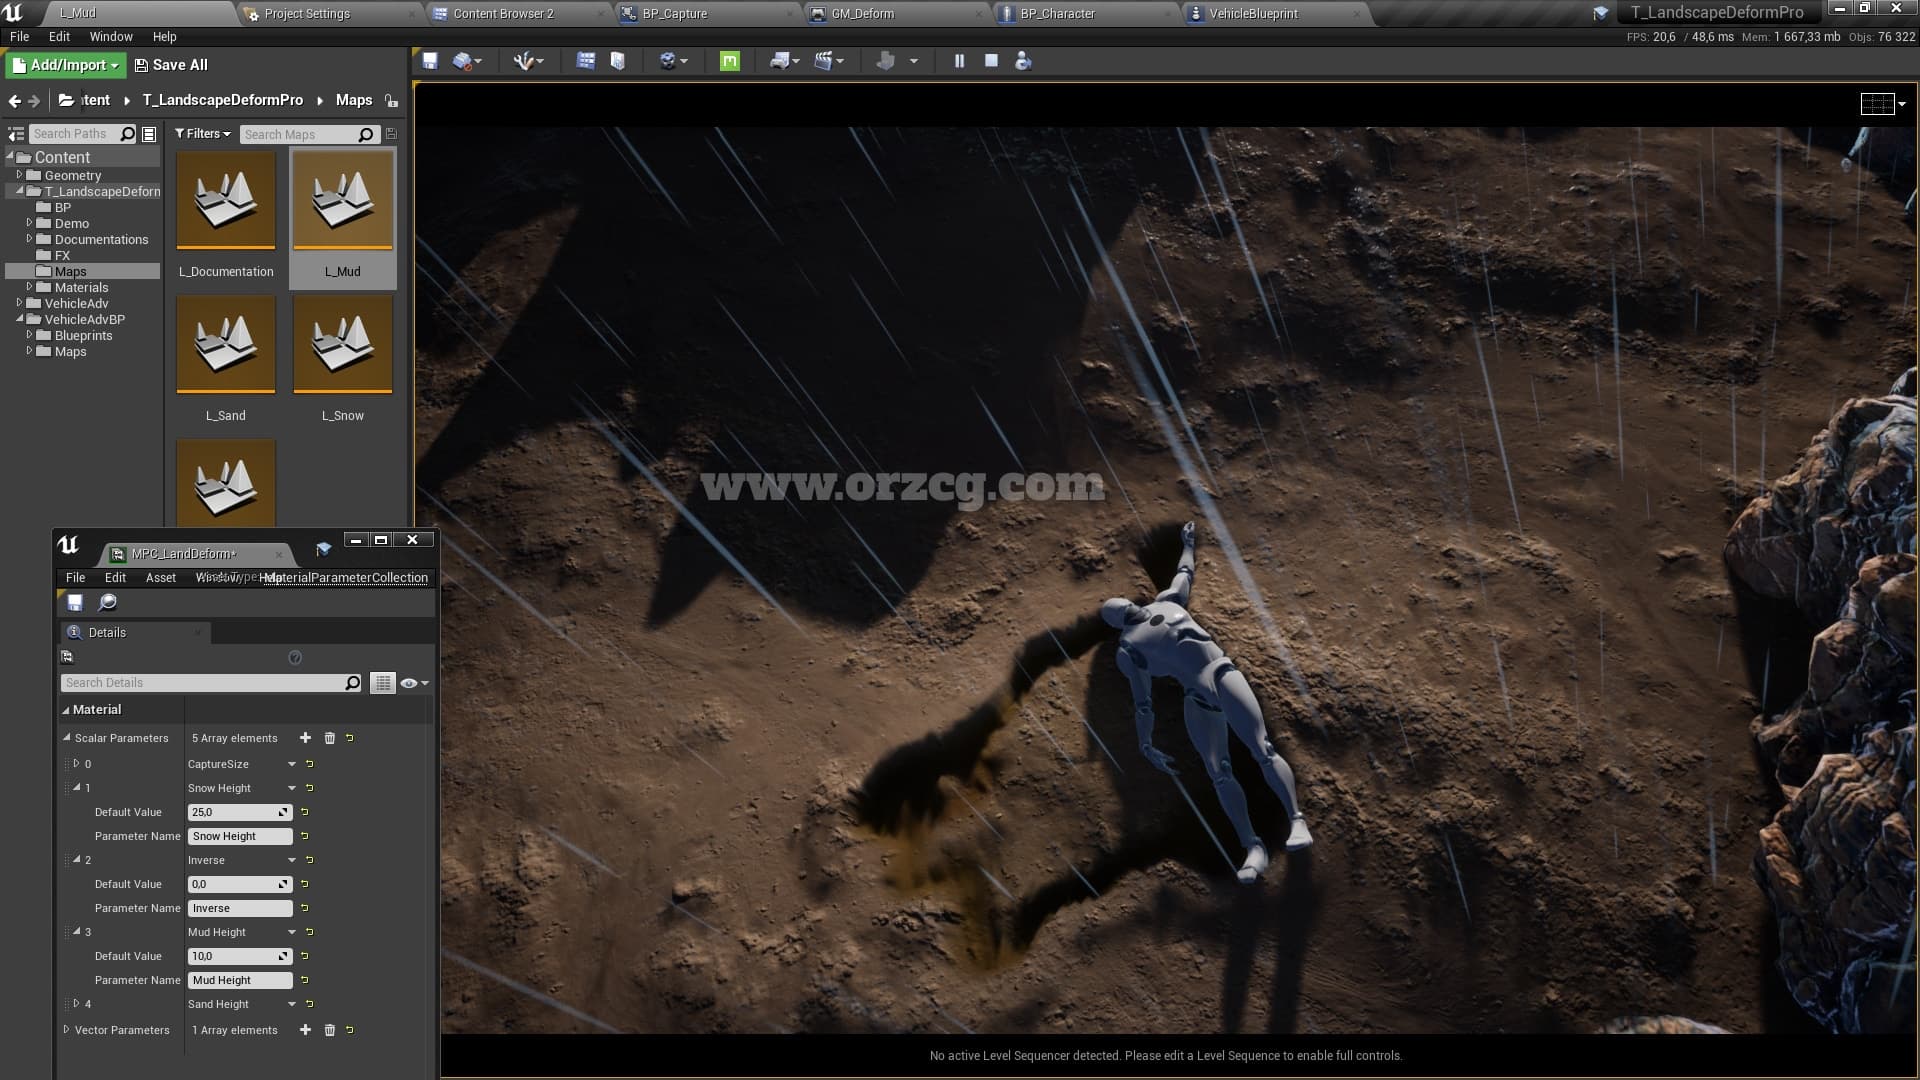Open the Modes tools icon
This screenshot has width=1920, height=1080.
[523, 61]
